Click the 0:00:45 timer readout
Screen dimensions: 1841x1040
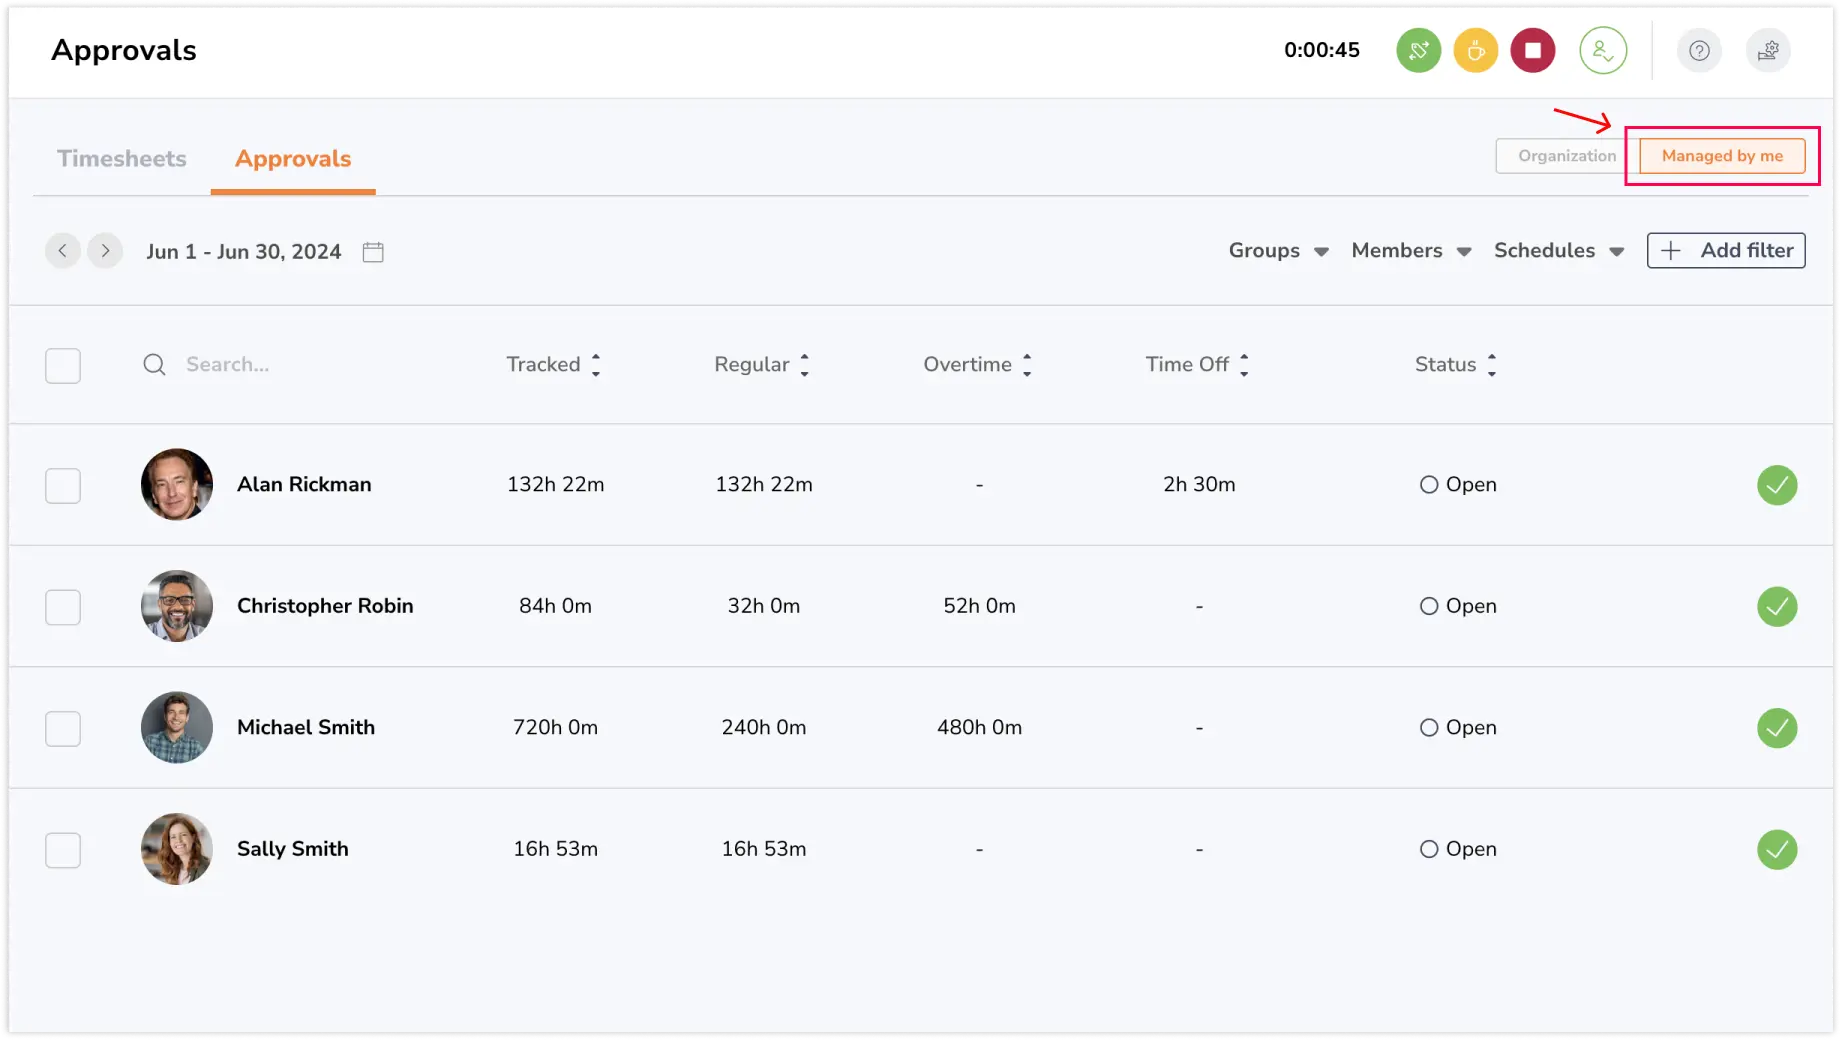1322,50
